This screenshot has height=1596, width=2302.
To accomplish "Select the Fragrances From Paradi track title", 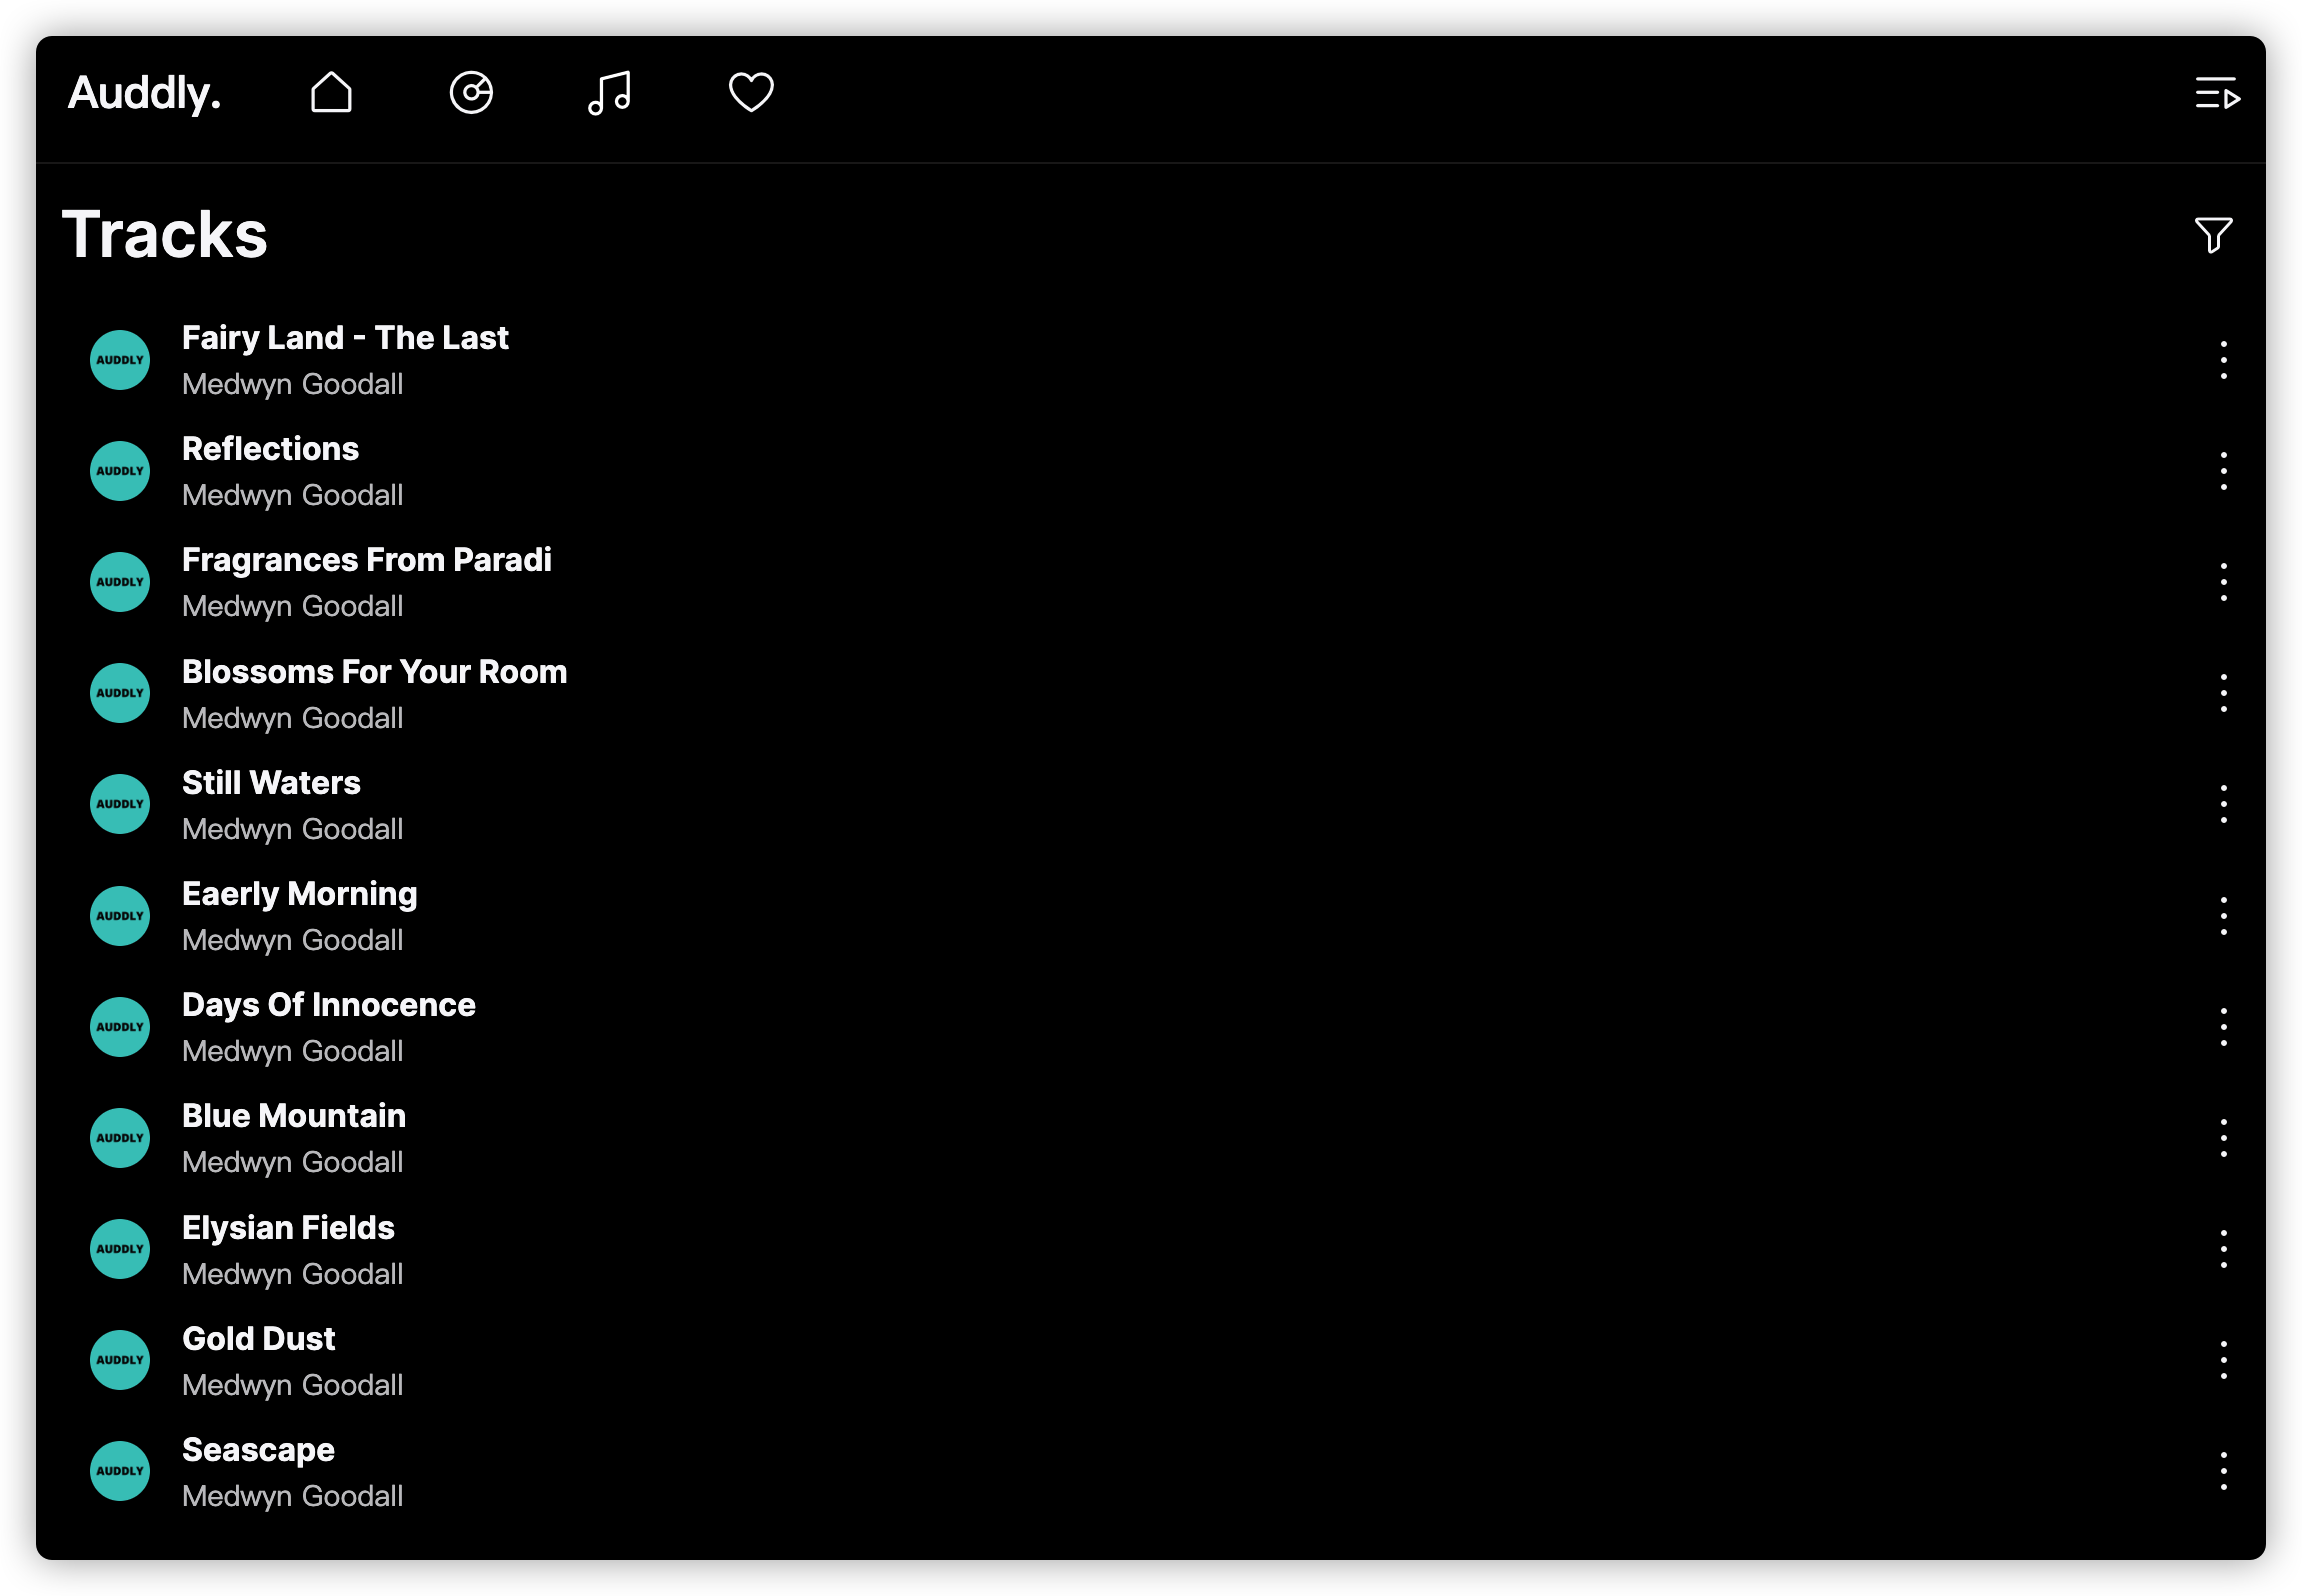I will [366, 560].
